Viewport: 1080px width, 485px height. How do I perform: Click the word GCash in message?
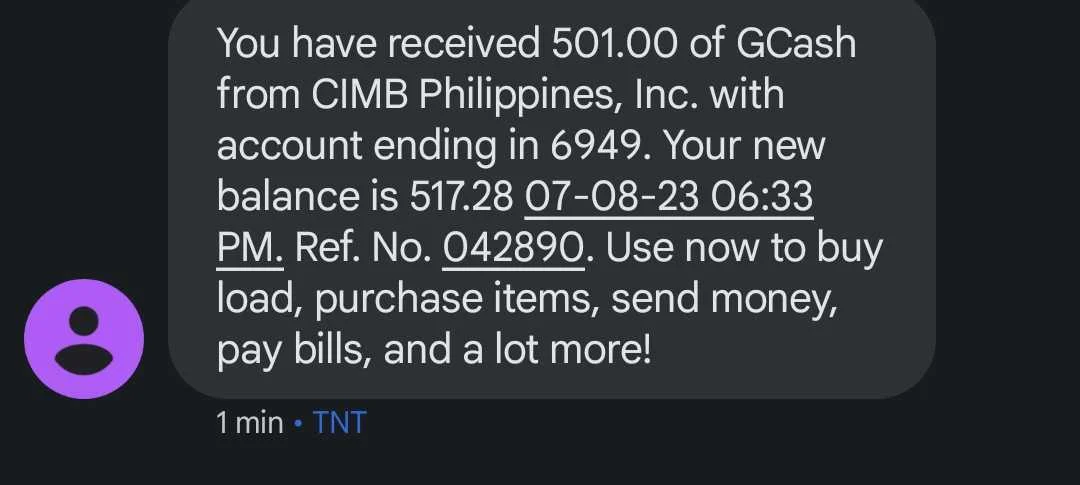pyautogui.click(x=796, y=43)
